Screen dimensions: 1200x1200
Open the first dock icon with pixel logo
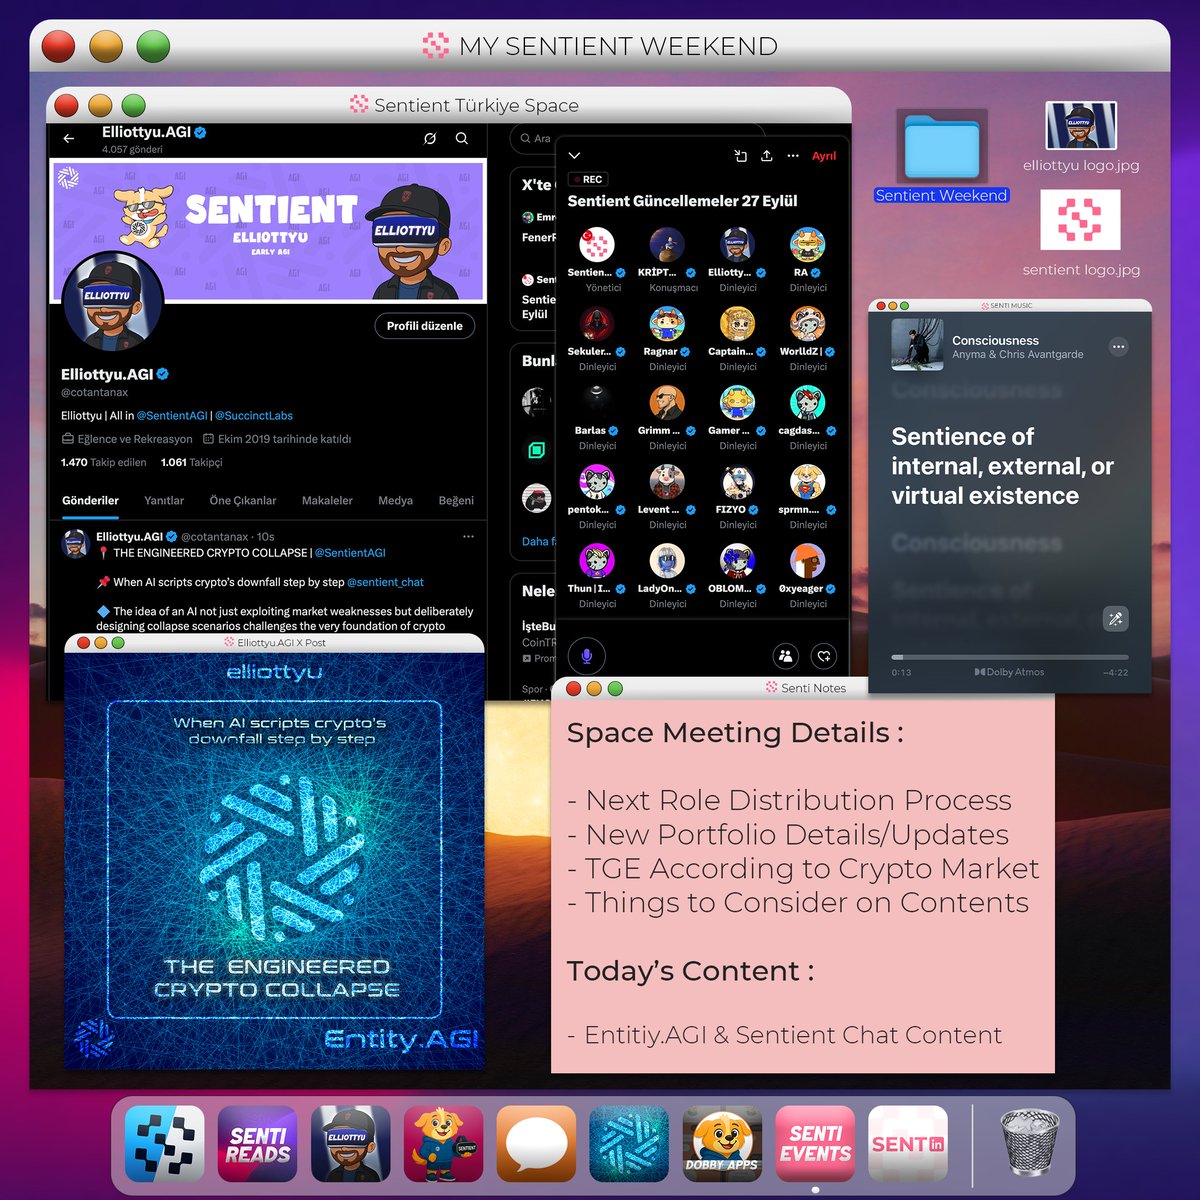click(x=165, y=1144)
